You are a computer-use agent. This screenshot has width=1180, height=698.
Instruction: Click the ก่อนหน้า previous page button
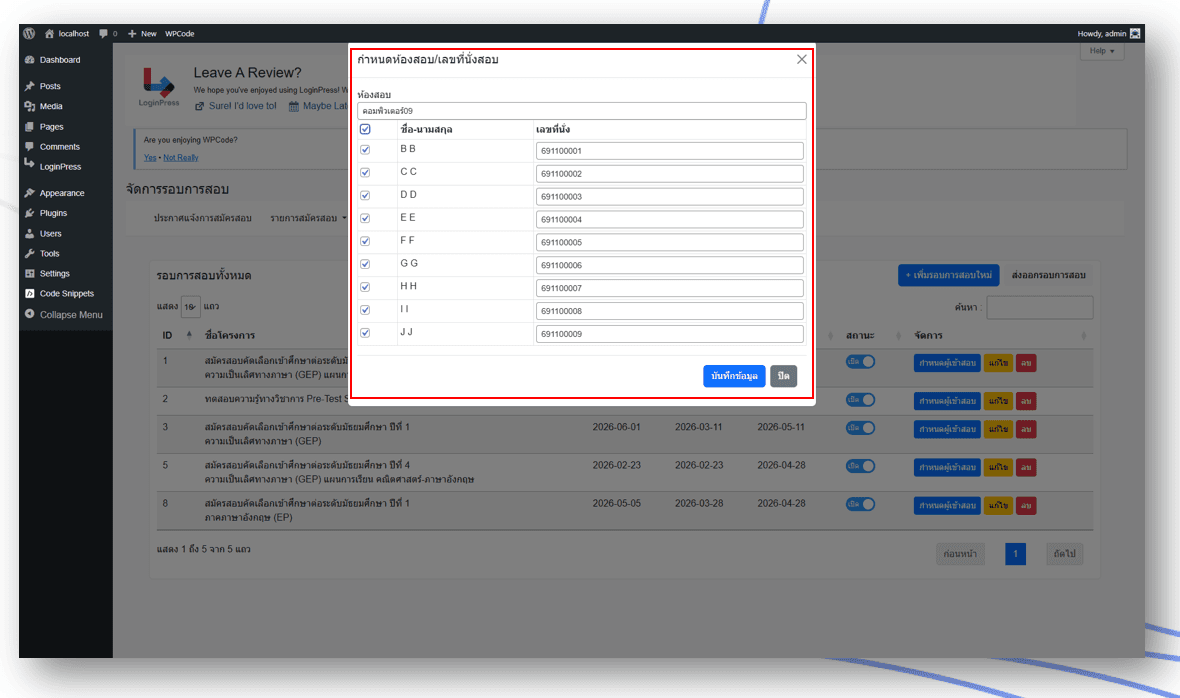(x=960, y=554)
